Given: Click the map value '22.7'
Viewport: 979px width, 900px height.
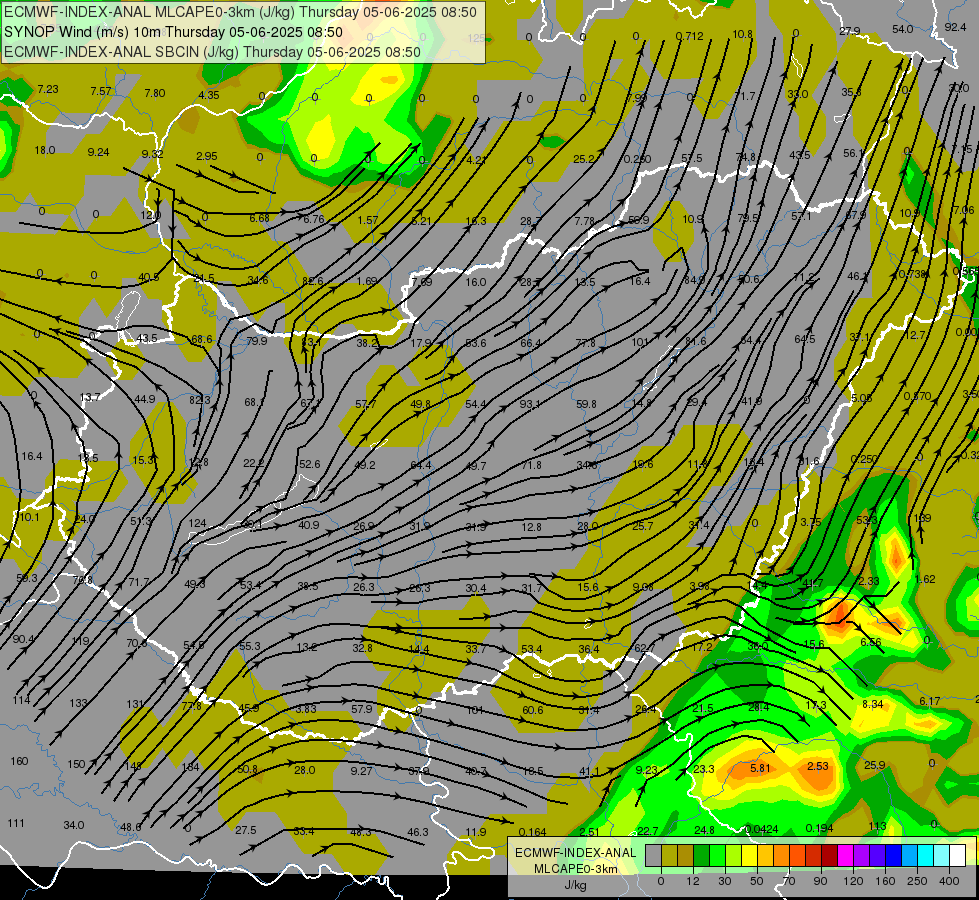Looking at the screenshot, I should (647, 831).
